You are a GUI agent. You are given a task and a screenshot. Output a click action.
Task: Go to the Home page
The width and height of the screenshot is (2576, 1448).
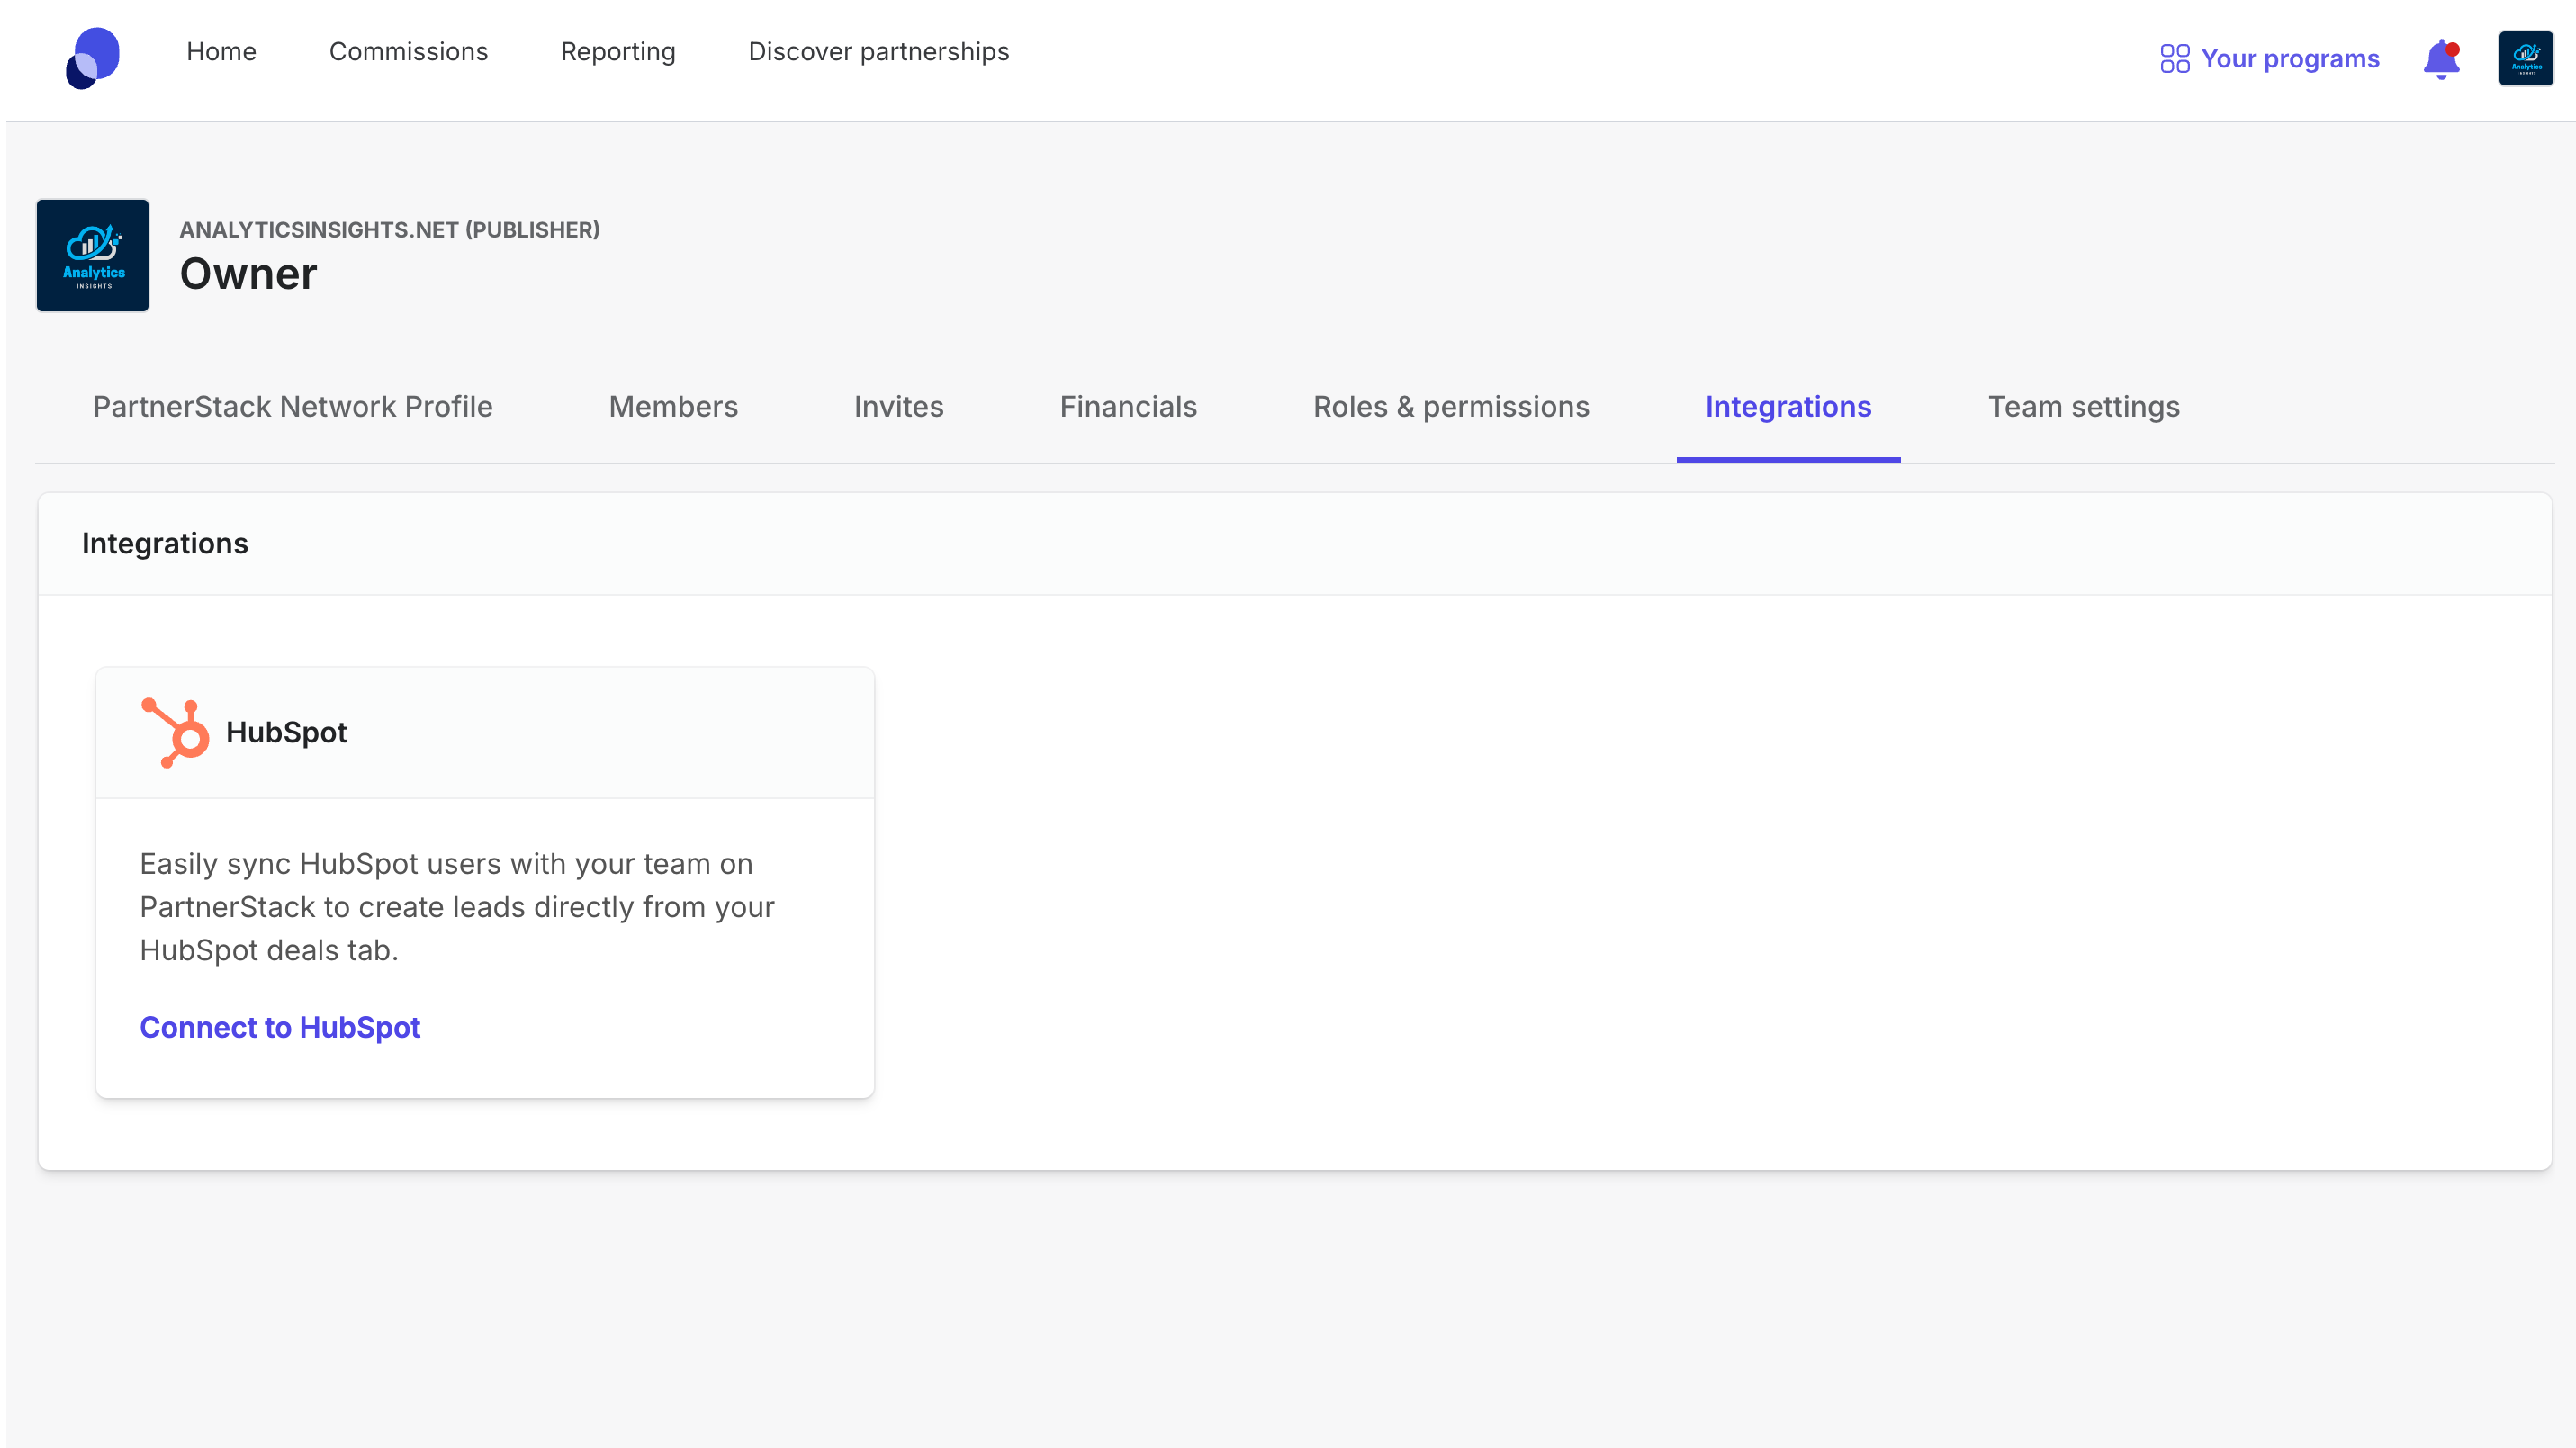click(x=221, y=52)
